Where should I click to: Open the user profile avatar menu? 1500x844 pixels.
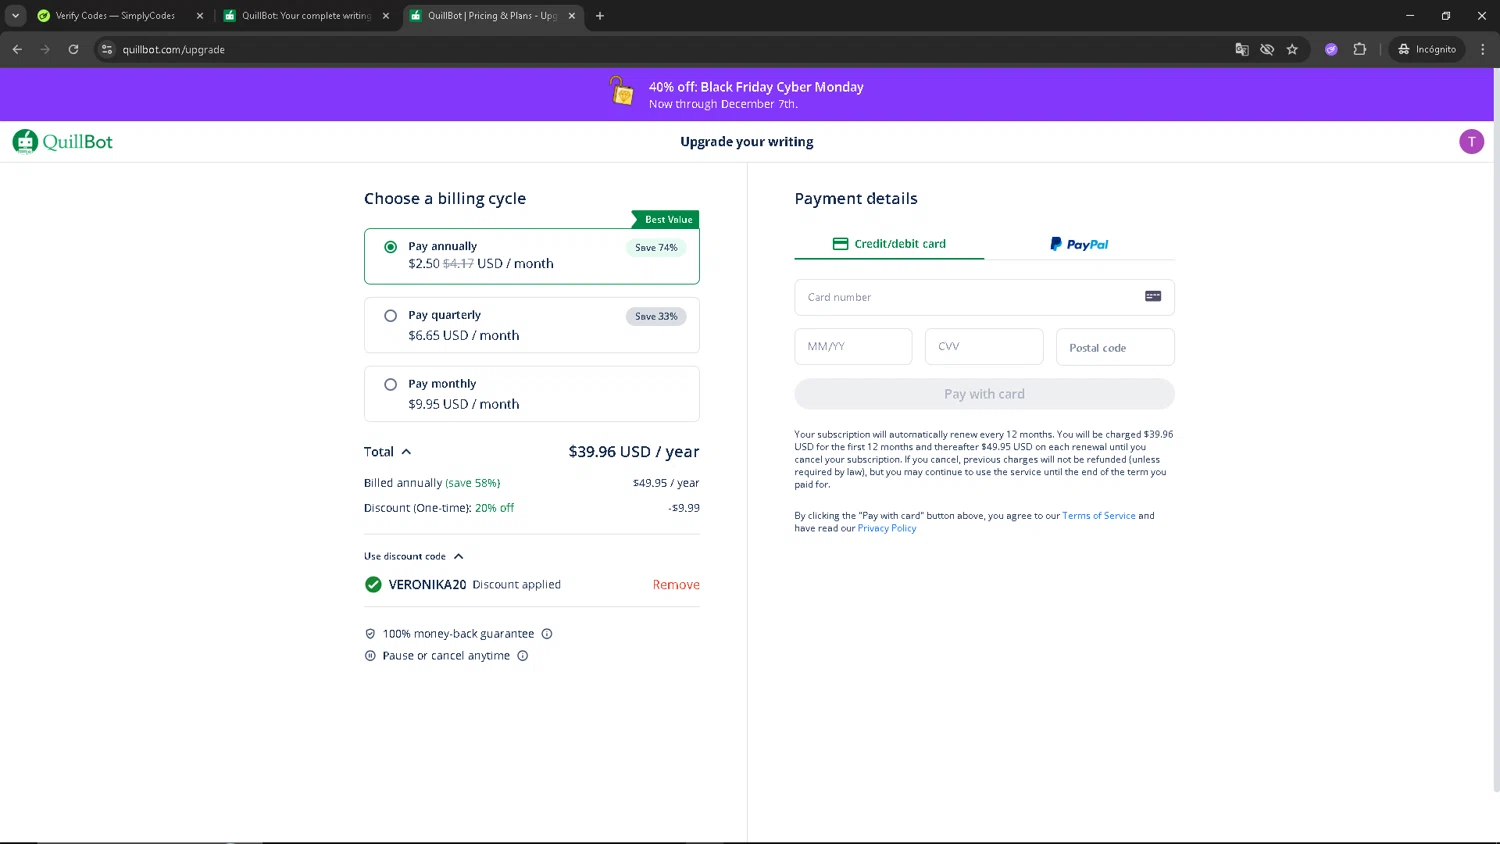coord(1471,142)
